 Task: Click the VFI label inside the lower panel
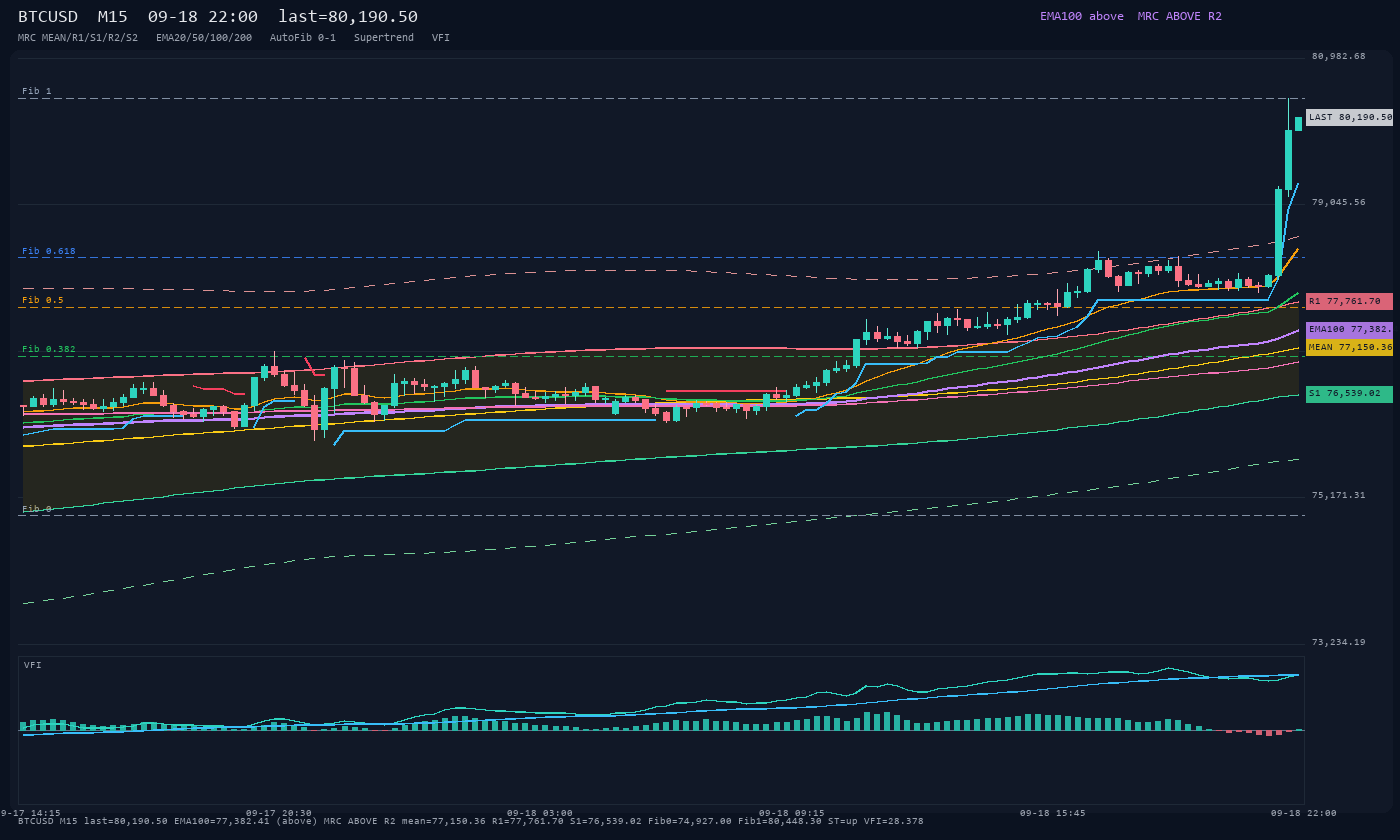coord(33,665)
